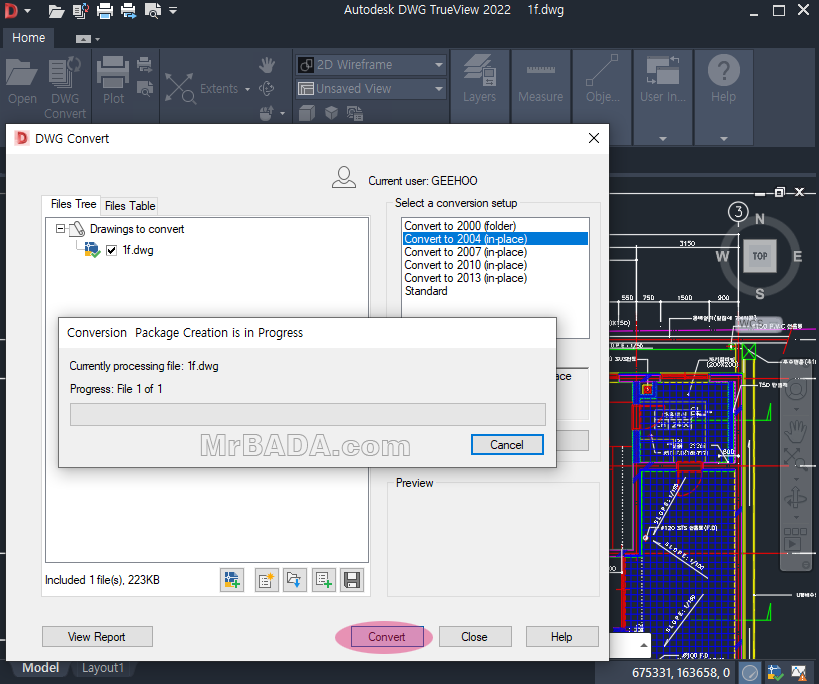Screen dimensions: 819x684
Task: Click the conversion progress bar
Action: (x=308, y=415)
